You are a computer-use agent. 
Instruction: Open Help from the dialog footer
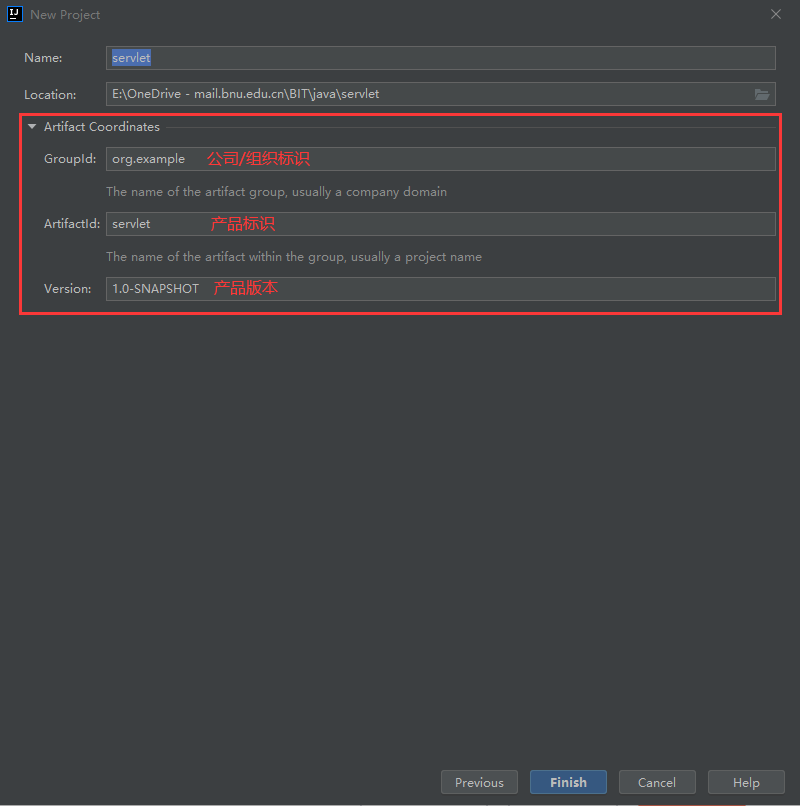(746, 782)
